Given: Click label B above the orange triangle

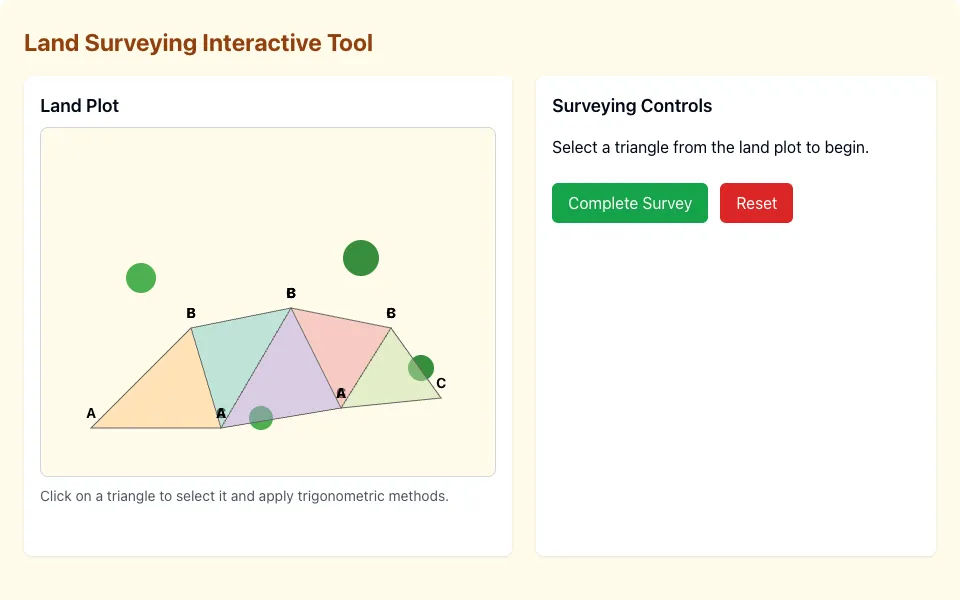Looking at the screenshot, I should pos(191,313).
